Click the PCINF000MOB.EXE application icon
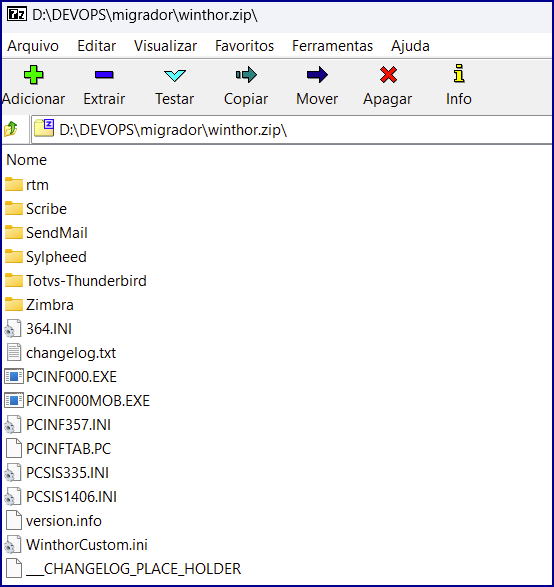 click(14, 400)
